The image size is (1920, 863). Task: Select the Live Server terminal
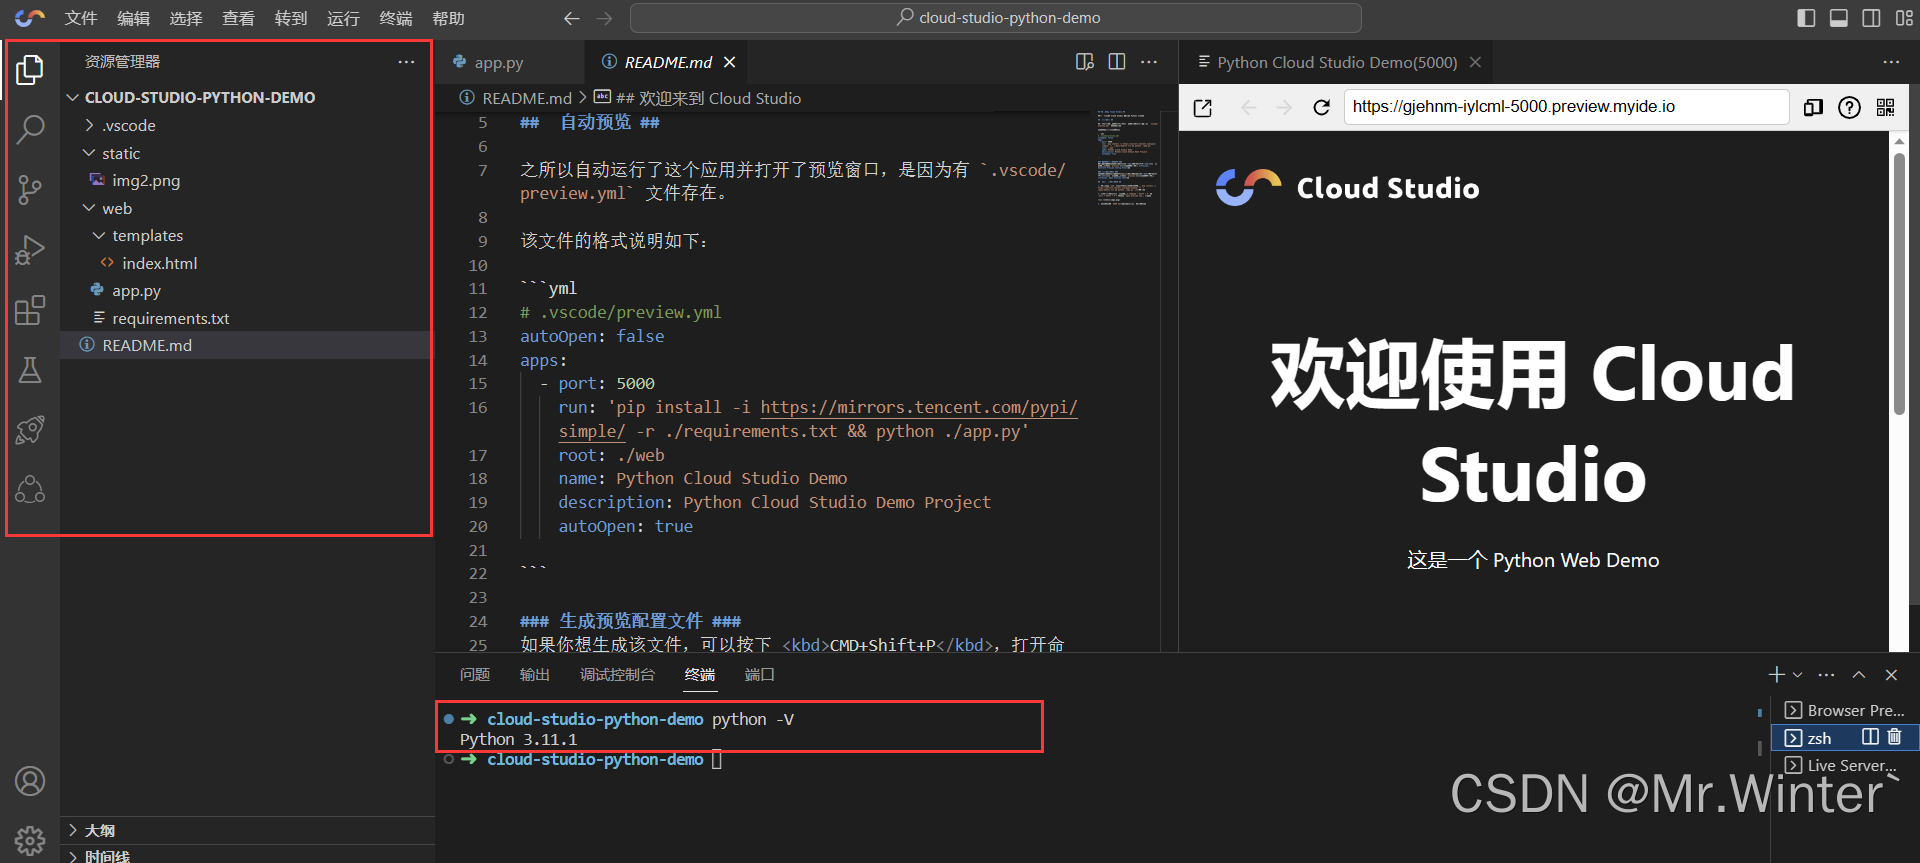tap(1845, 765)
